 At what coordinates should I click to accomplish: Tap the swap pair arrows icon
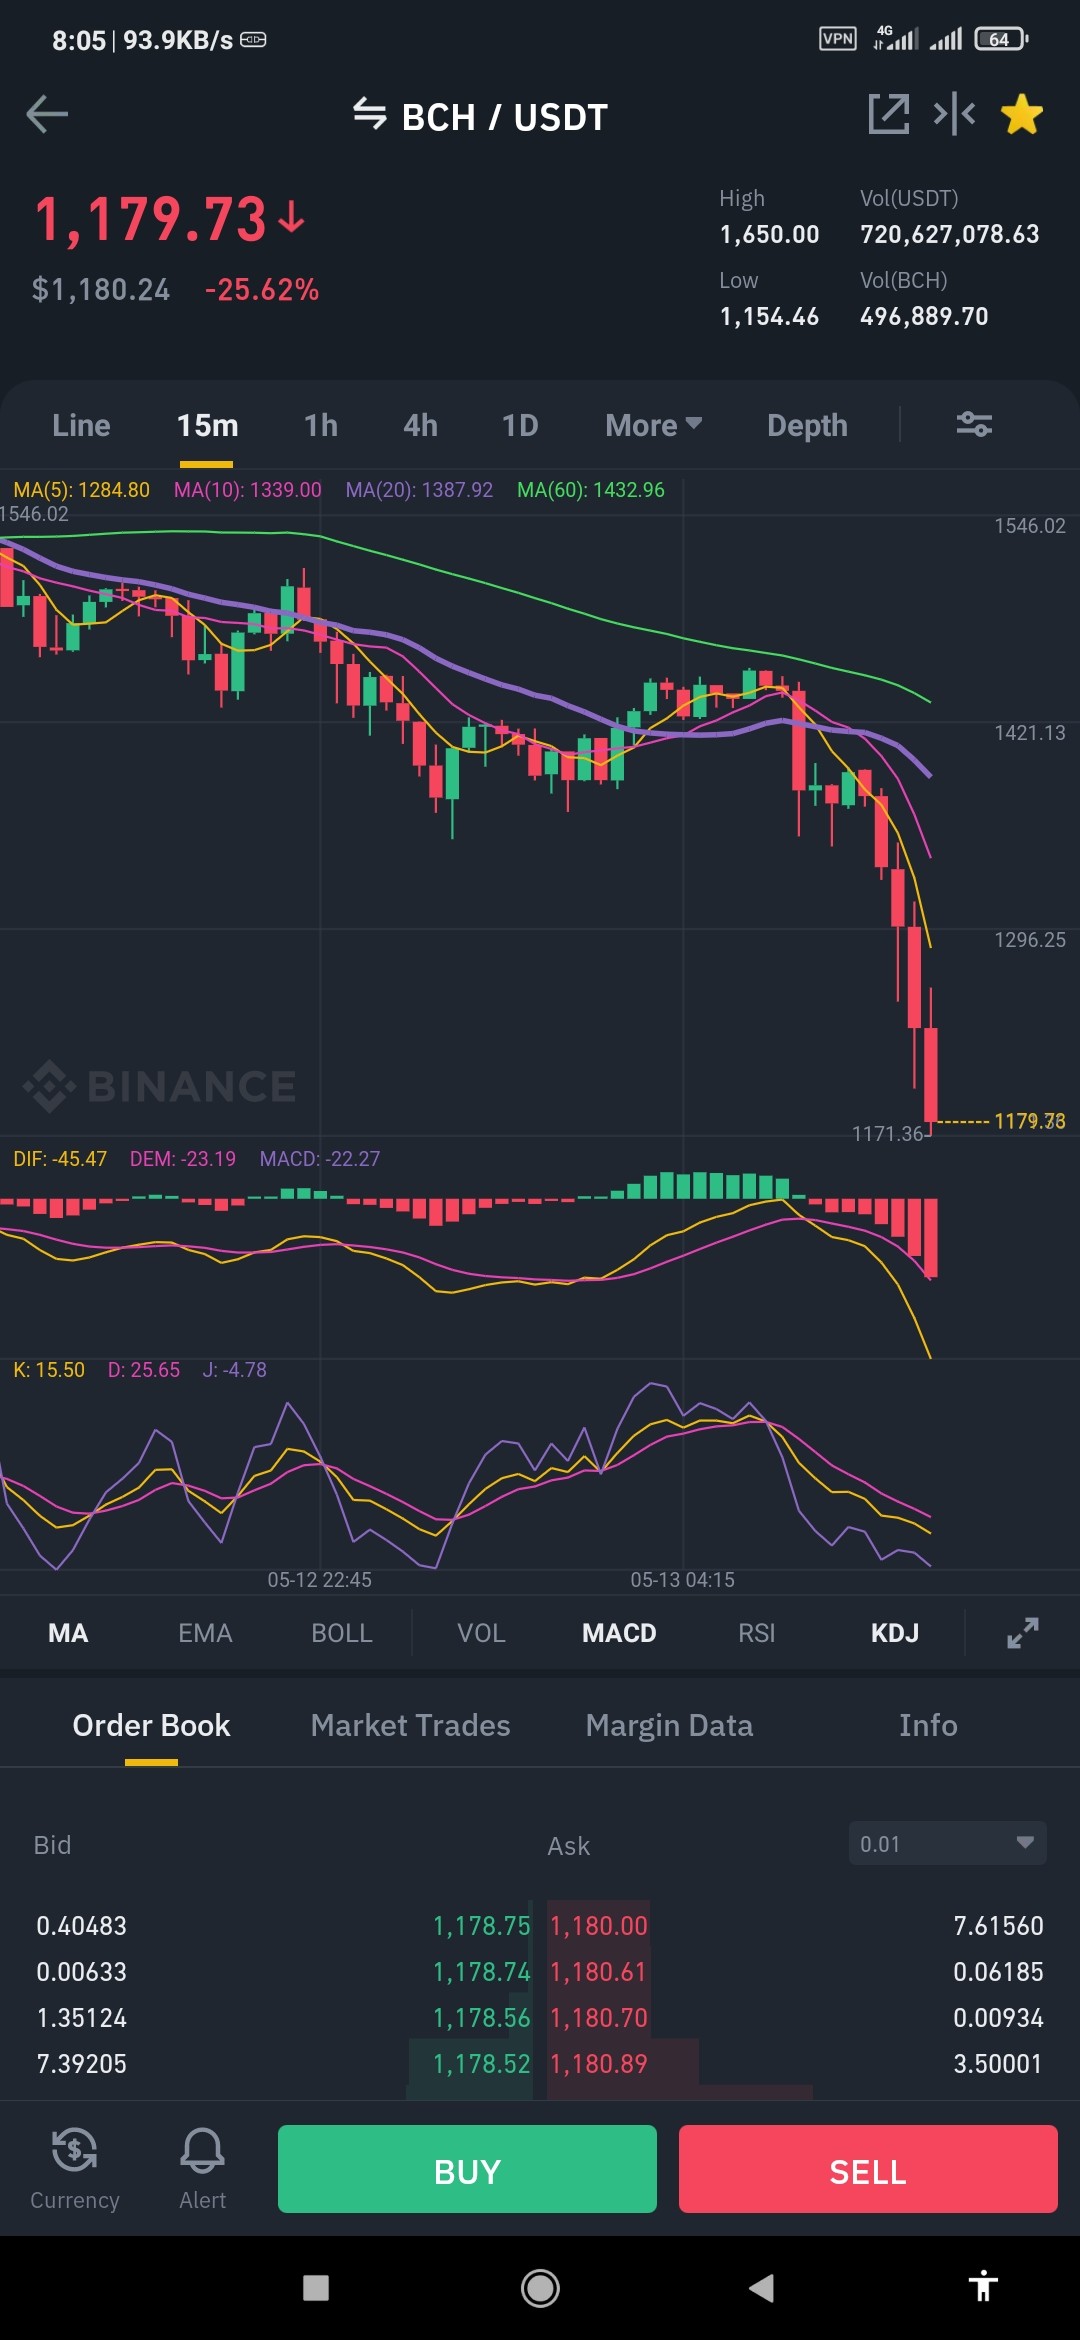click(370, 114)
